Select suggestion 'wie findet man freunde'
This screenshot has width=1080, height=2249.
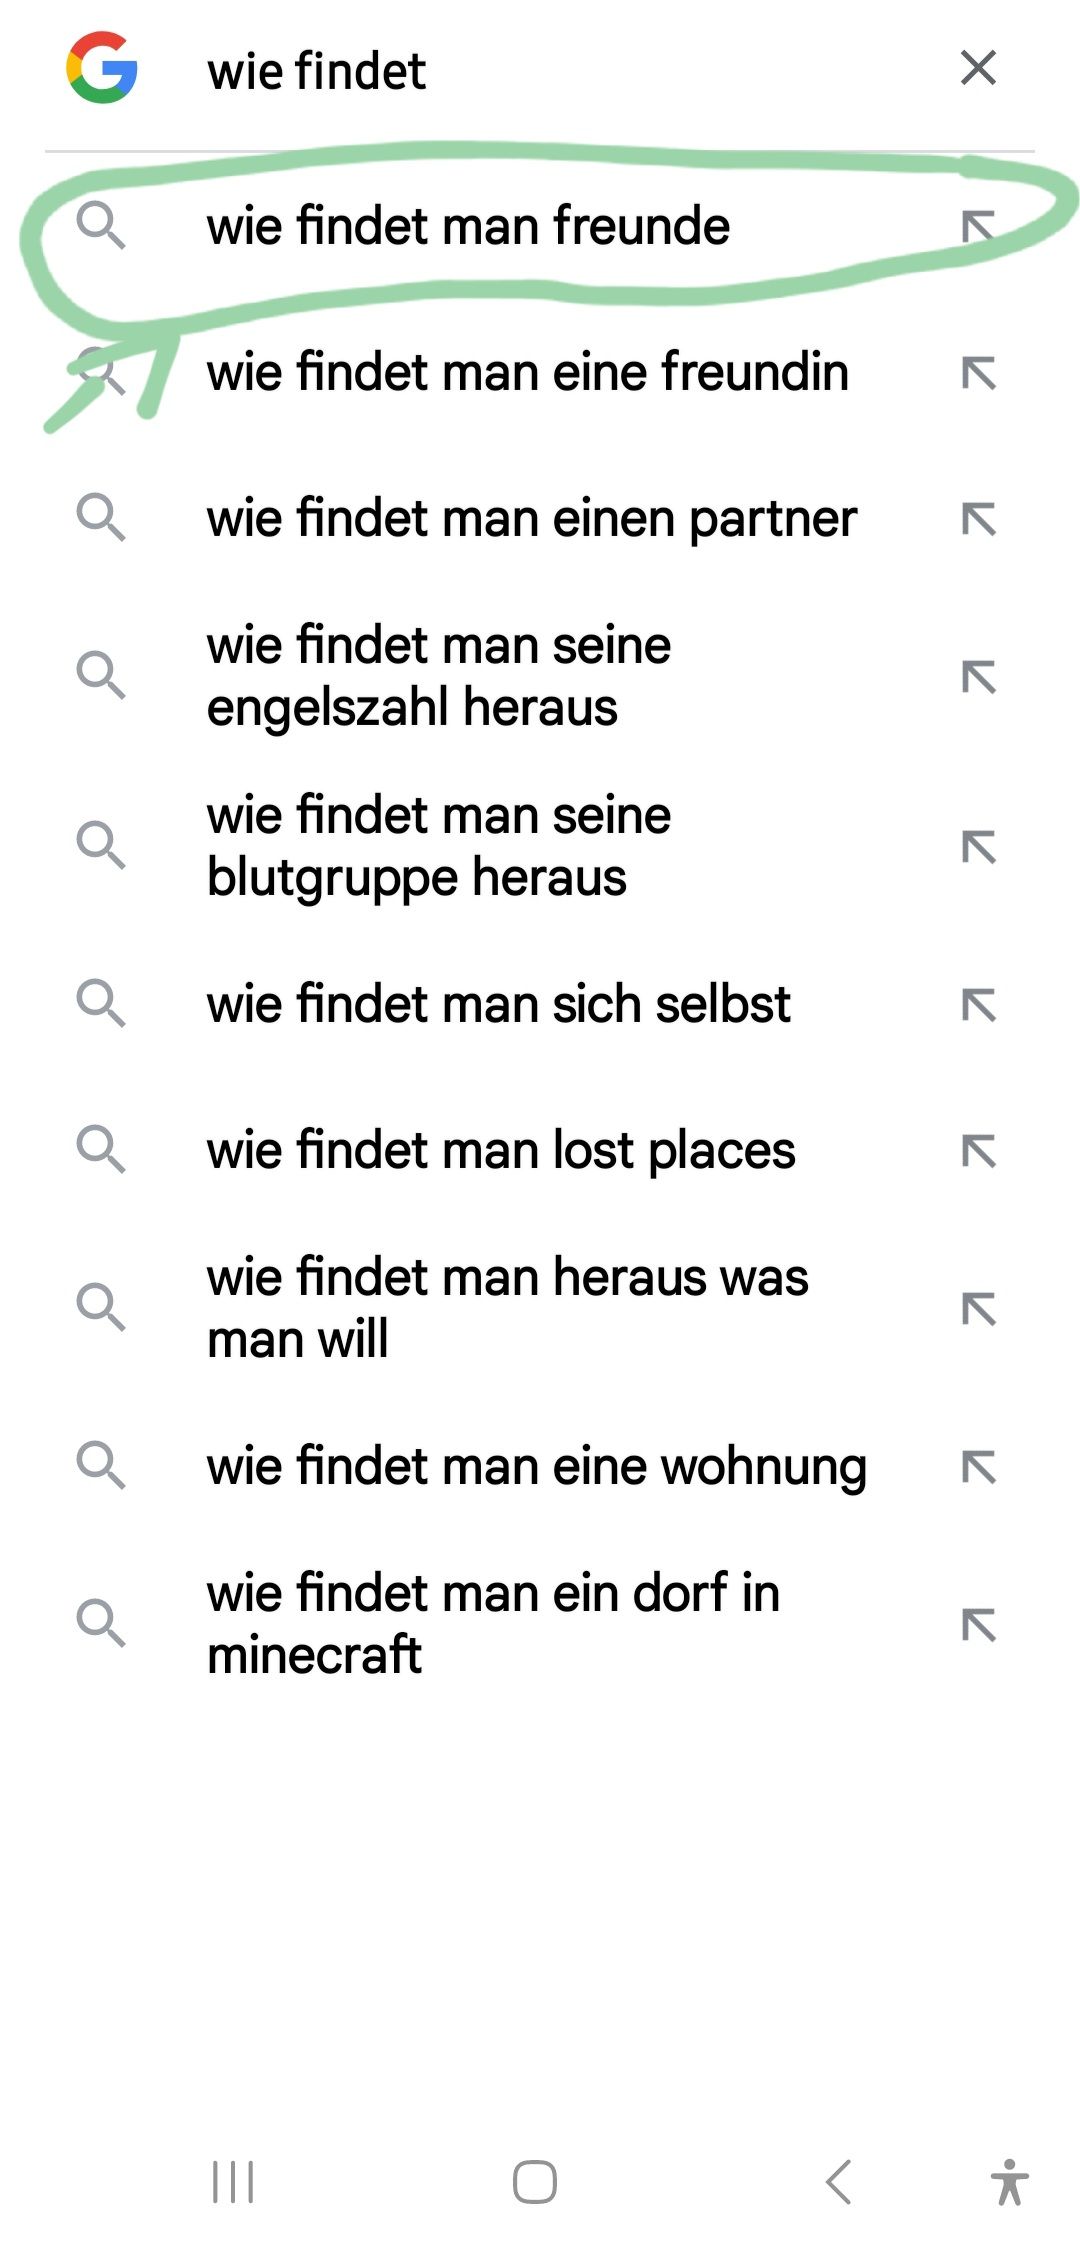click(468, 226)
